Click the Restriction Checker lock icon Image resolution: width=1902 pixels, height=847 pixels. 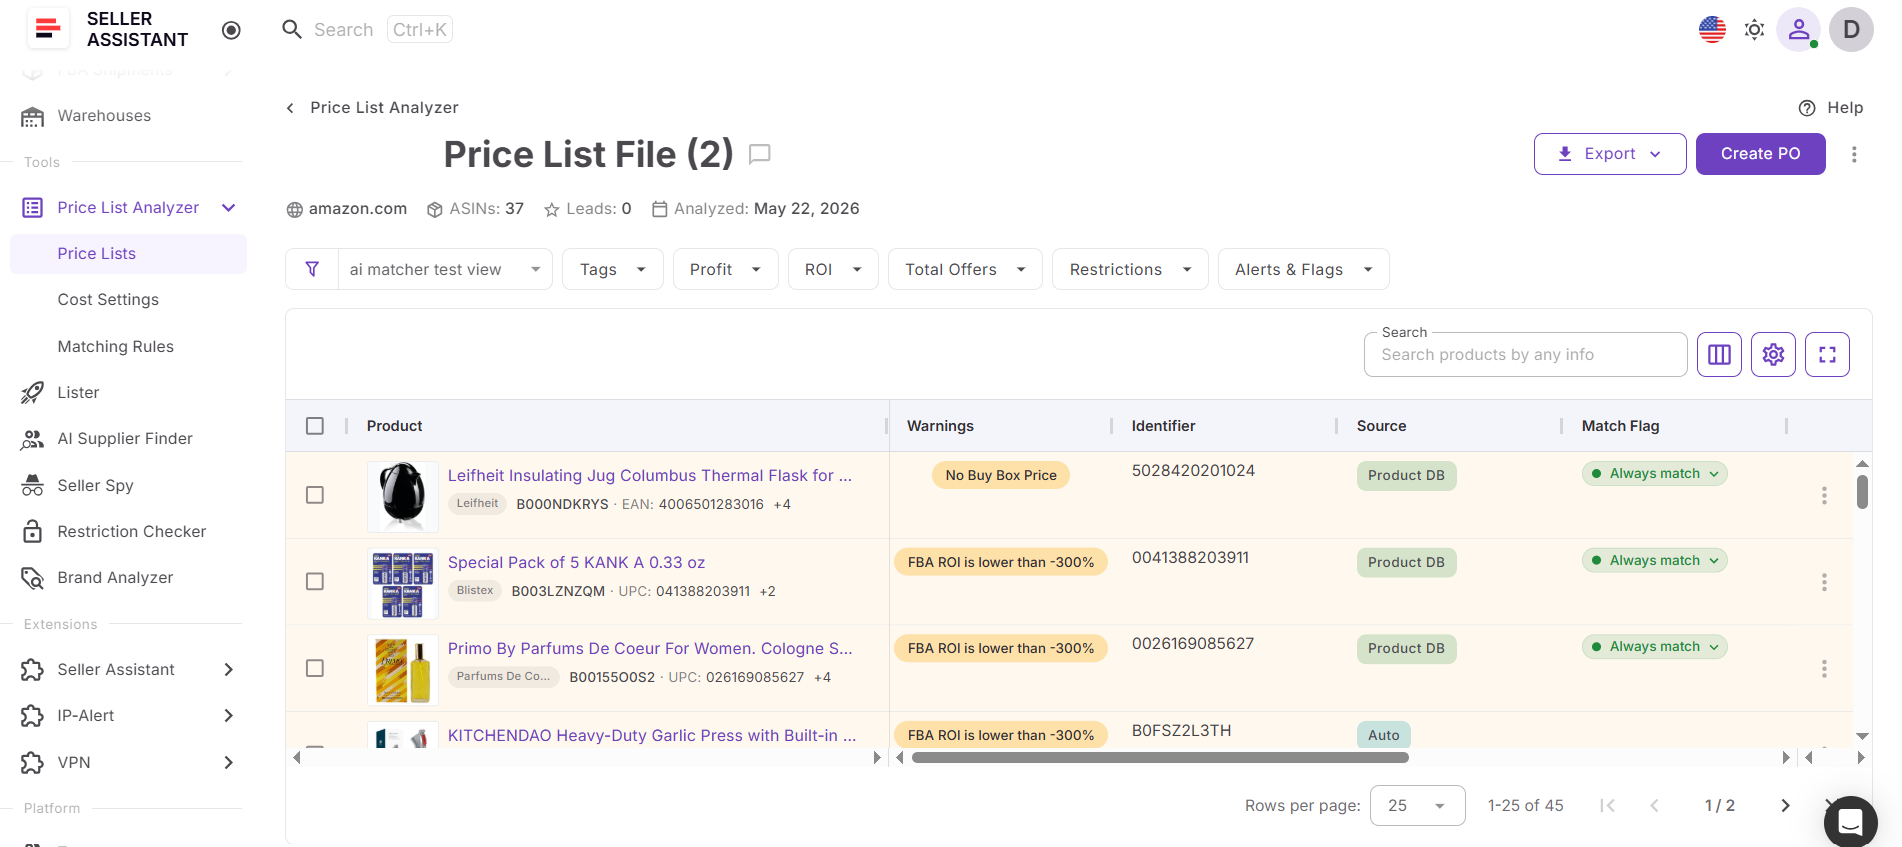tap(33, 531)
